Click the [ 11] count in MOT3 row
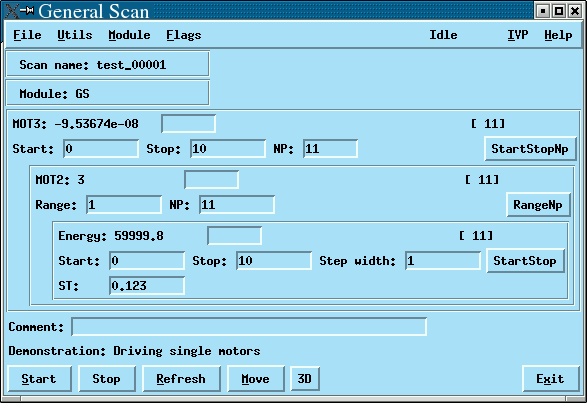The image size is (587, 403). click(x=488, y=124)
